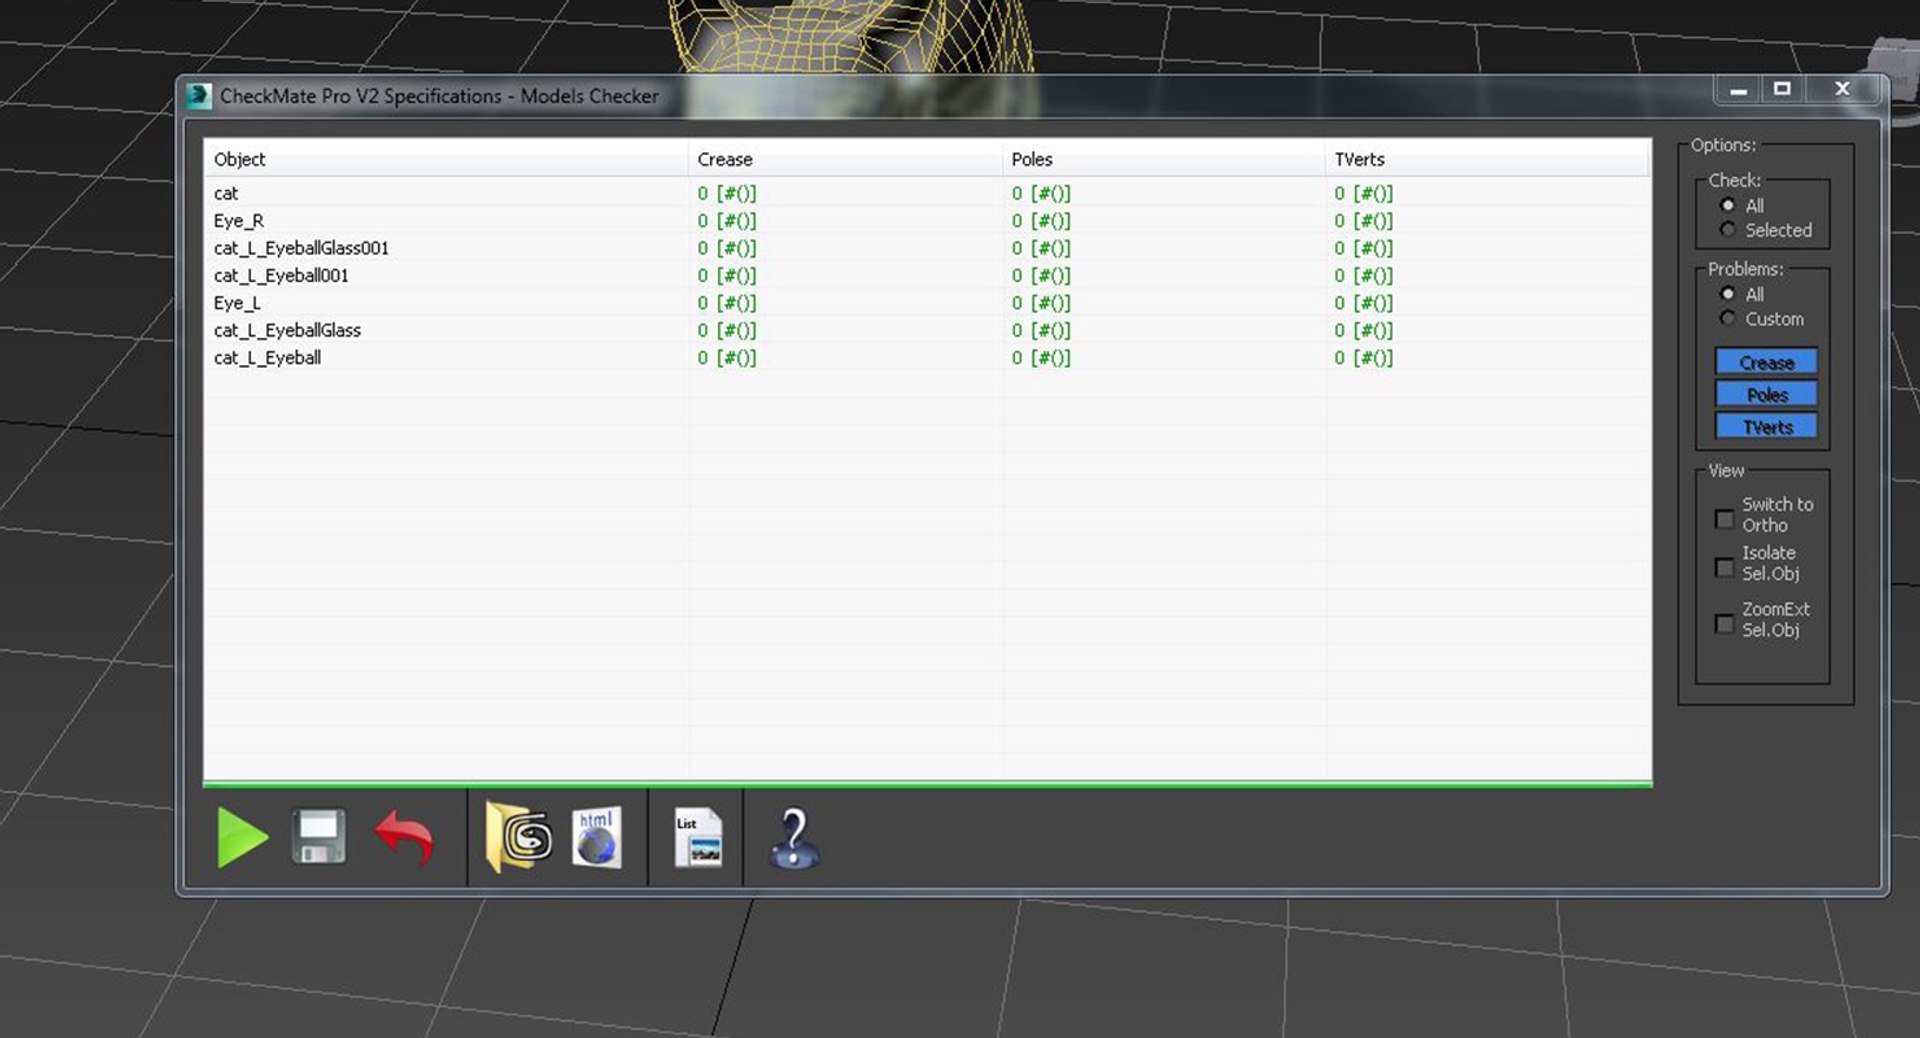
Task: Minimize the Models Checker window
Action: [1739, 90]
